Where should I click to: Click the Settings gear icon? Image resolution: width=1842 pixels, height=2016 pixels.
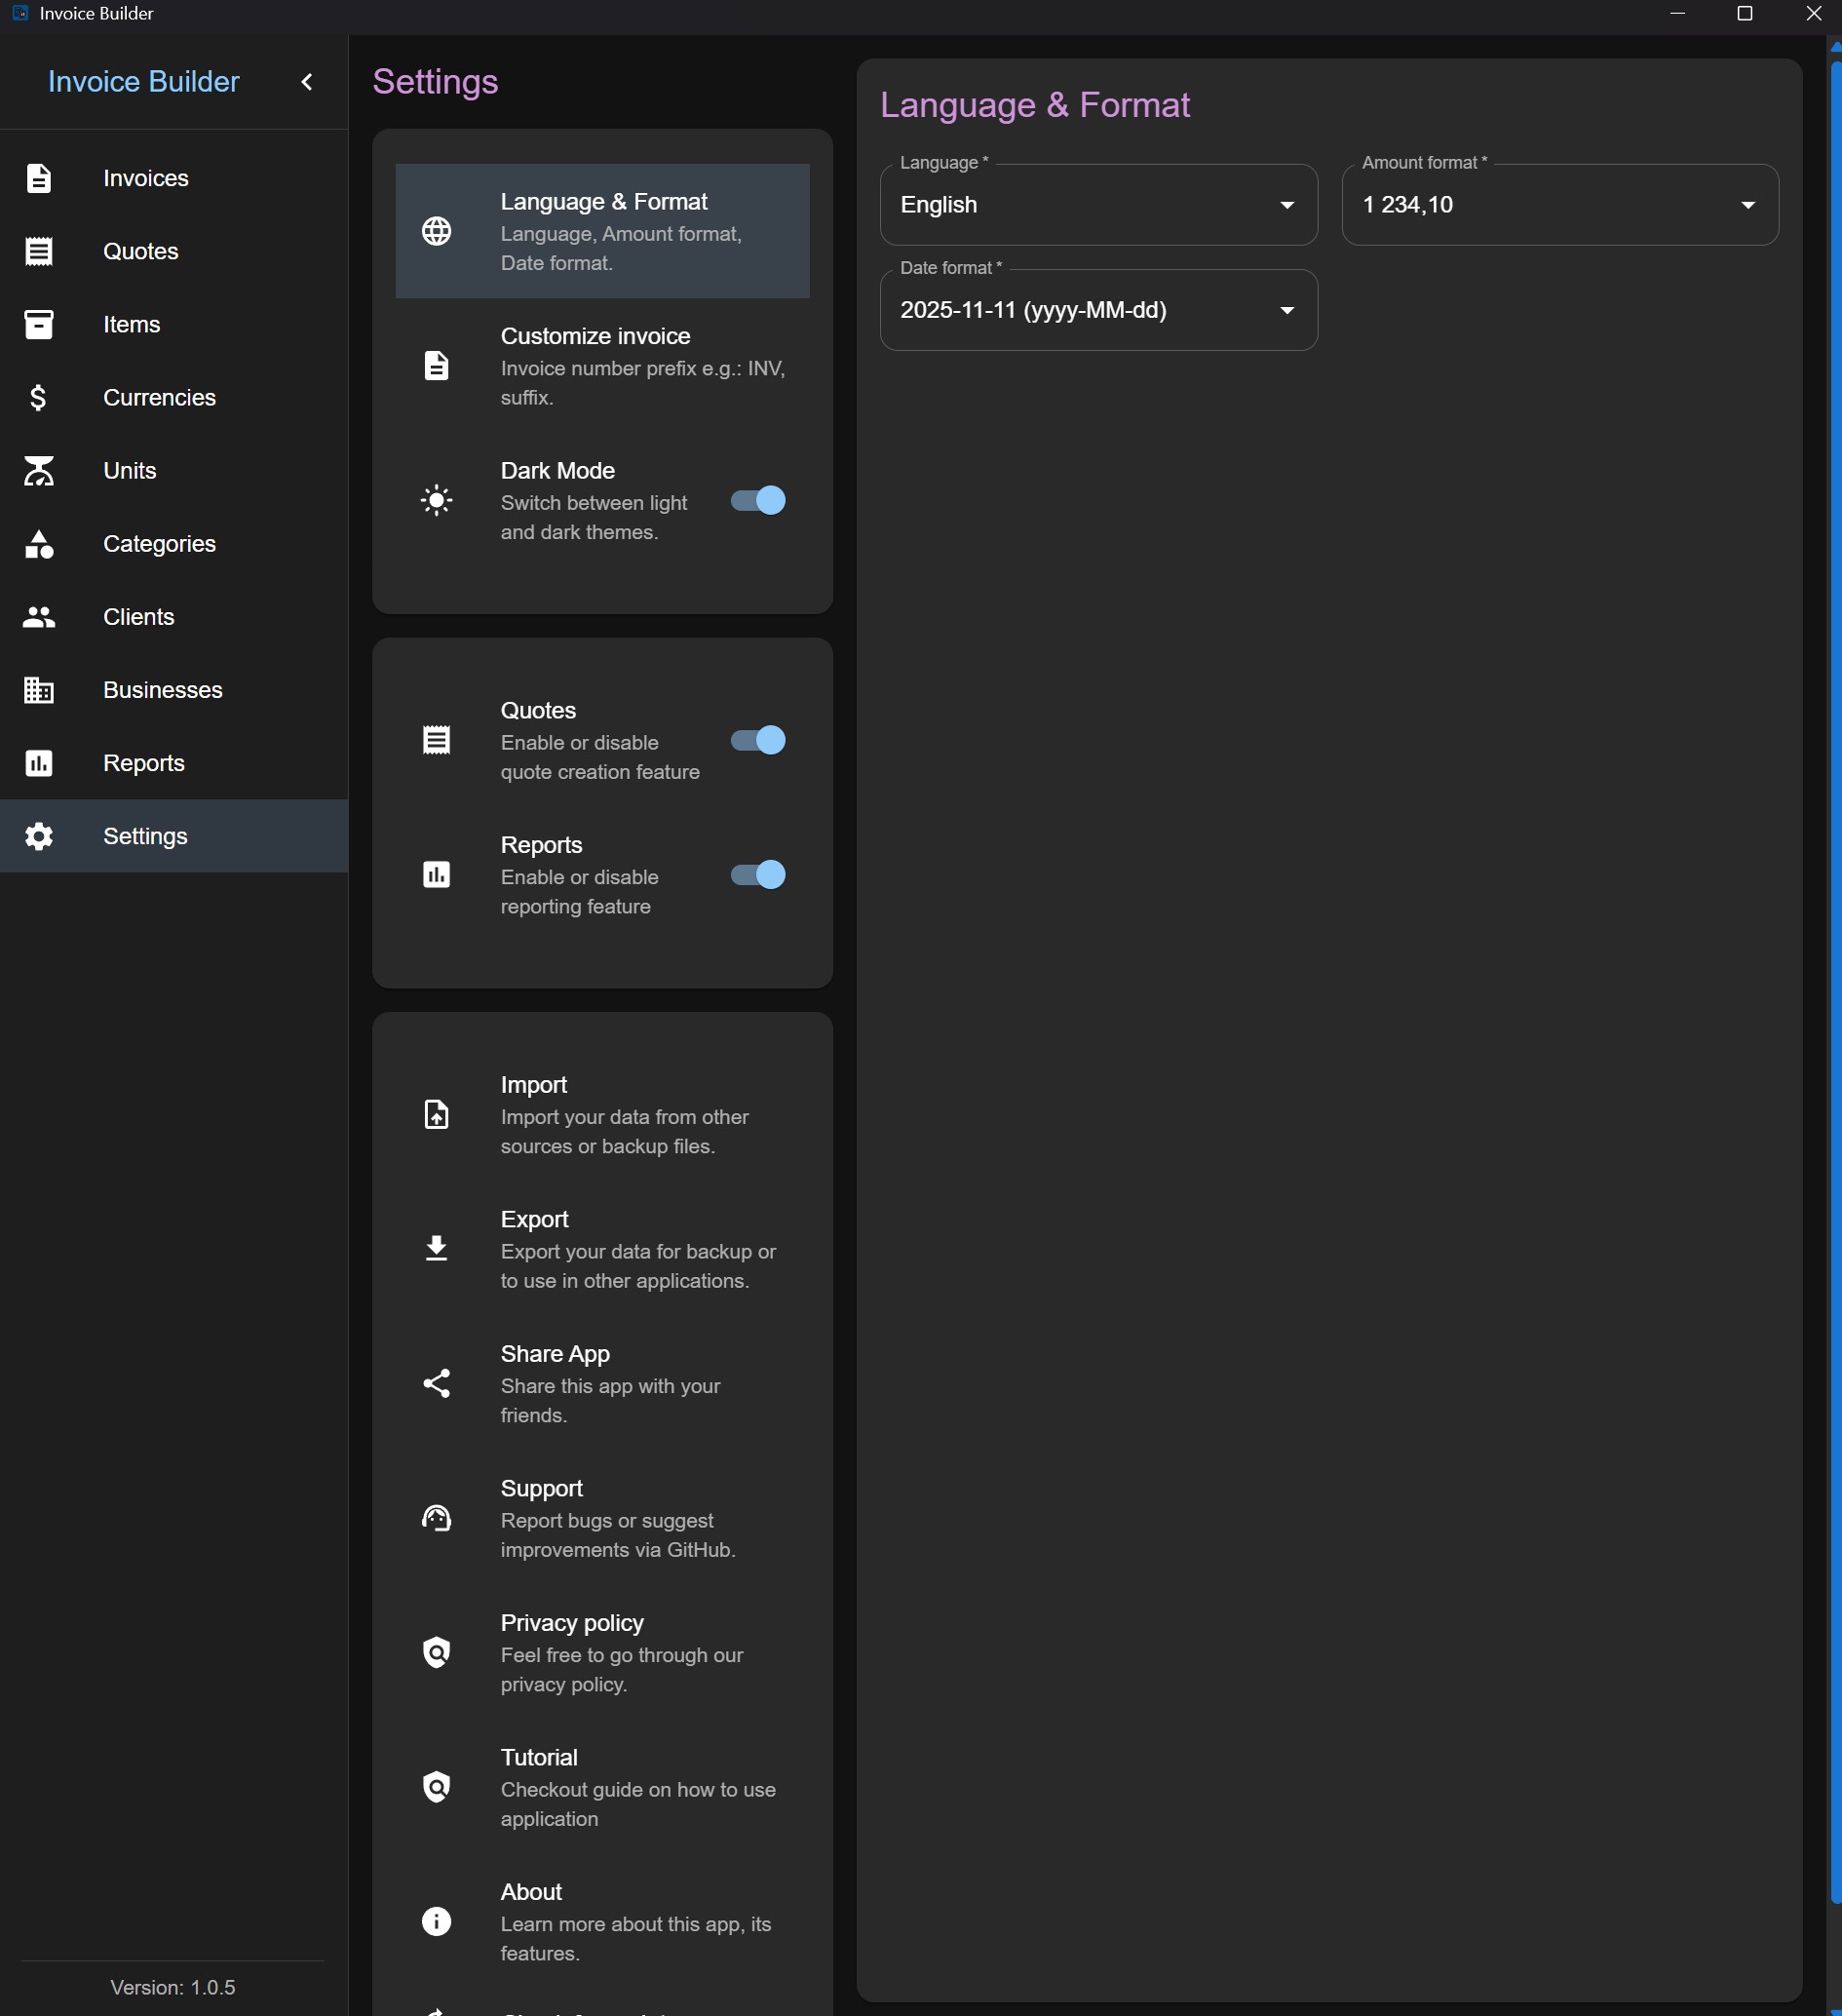[38, 836]
